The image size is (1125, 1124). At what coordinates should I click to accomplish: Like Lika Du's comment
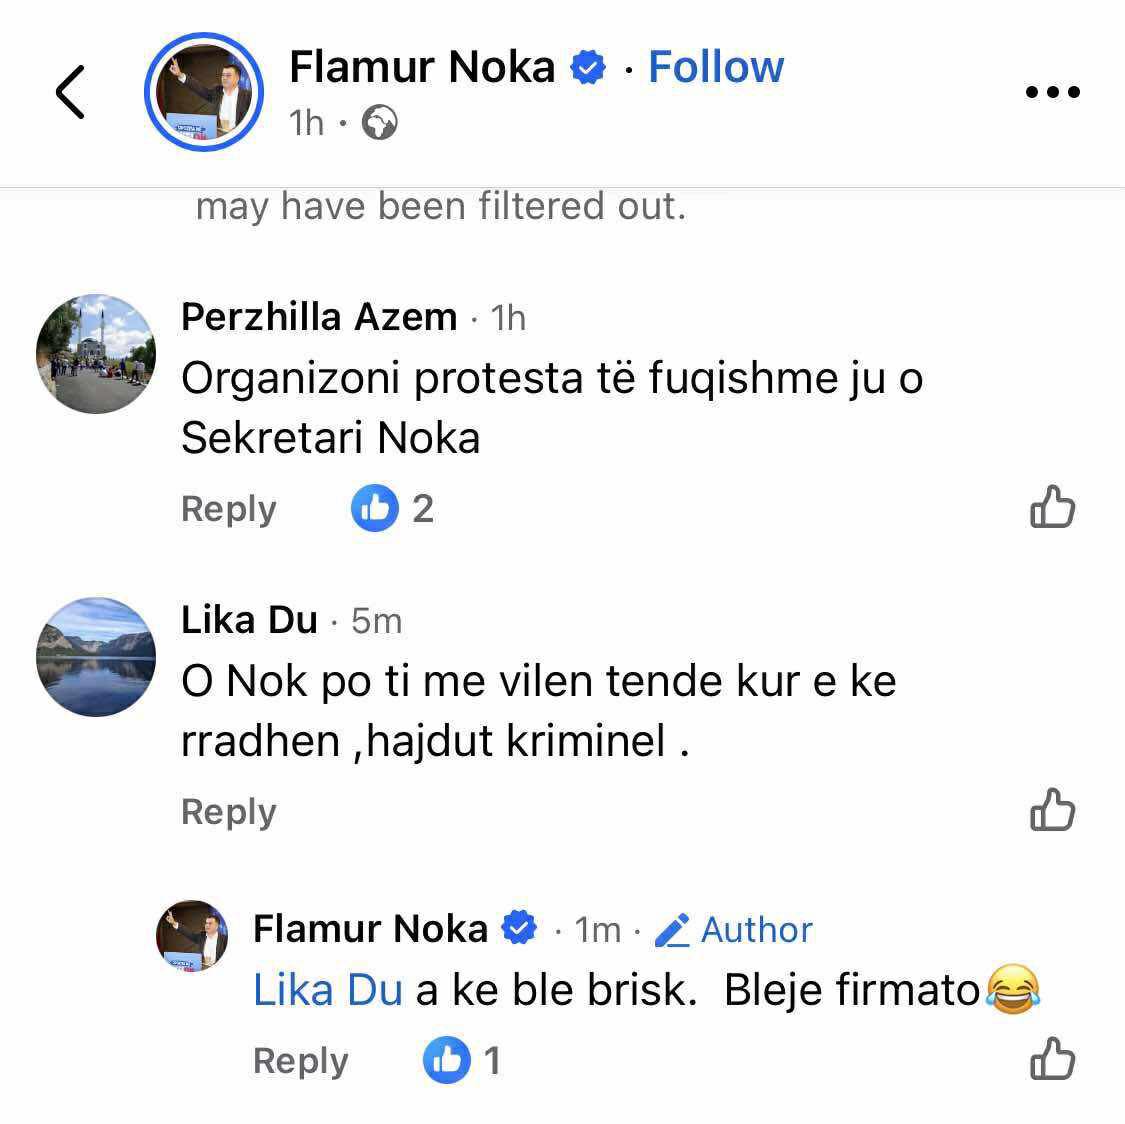pyautogui.click(x=1052, y=810)
